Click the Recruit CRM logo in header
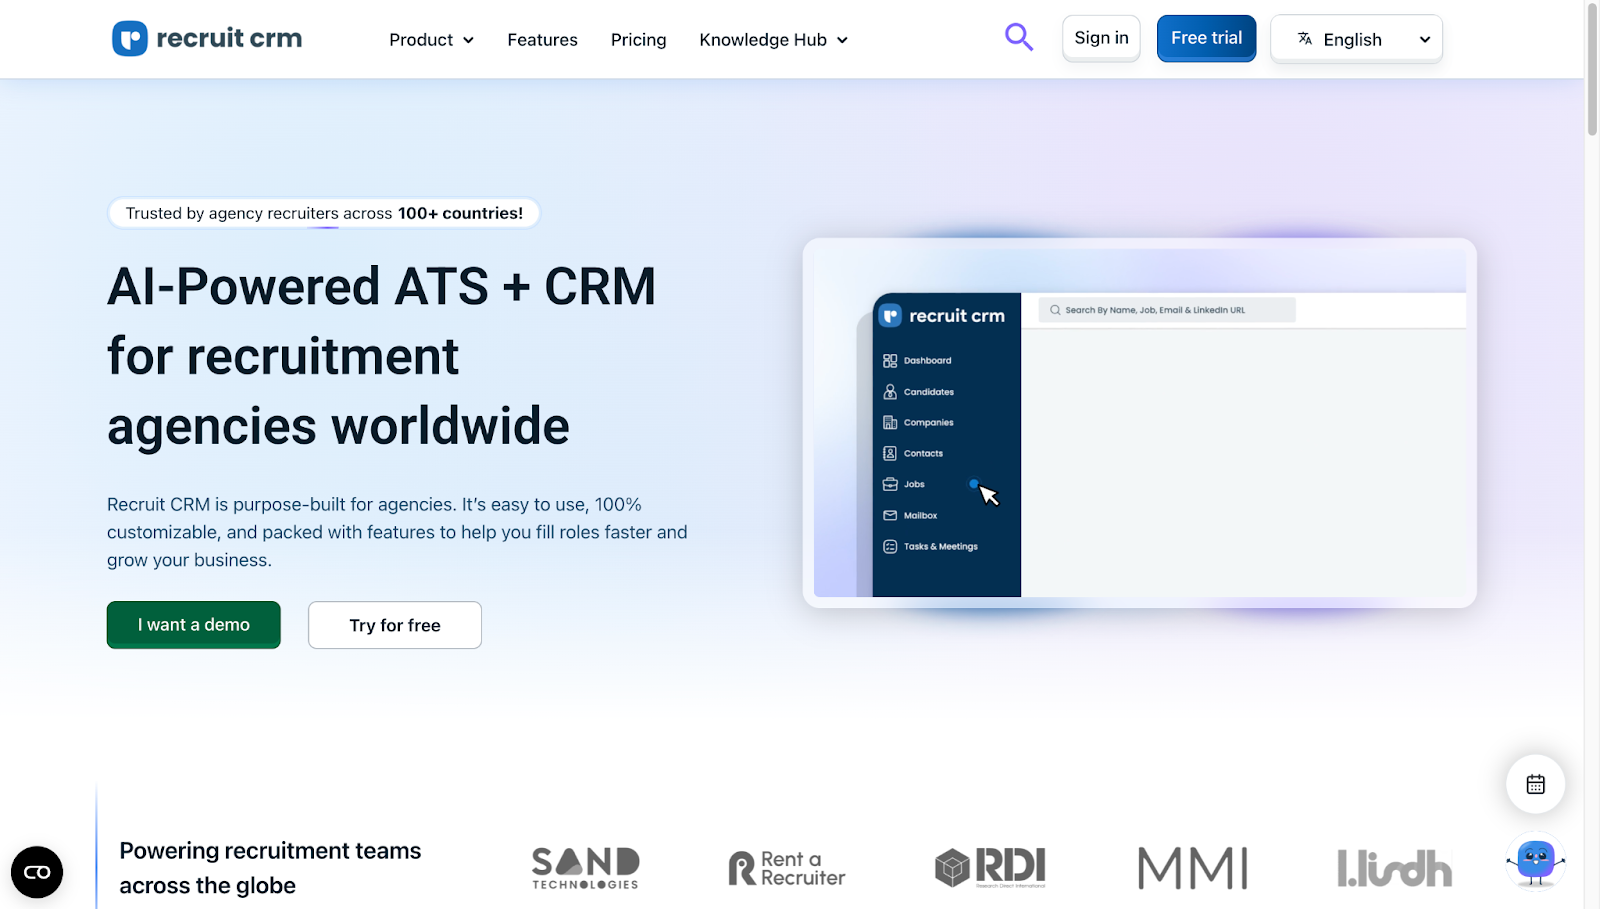 (207, 39)
